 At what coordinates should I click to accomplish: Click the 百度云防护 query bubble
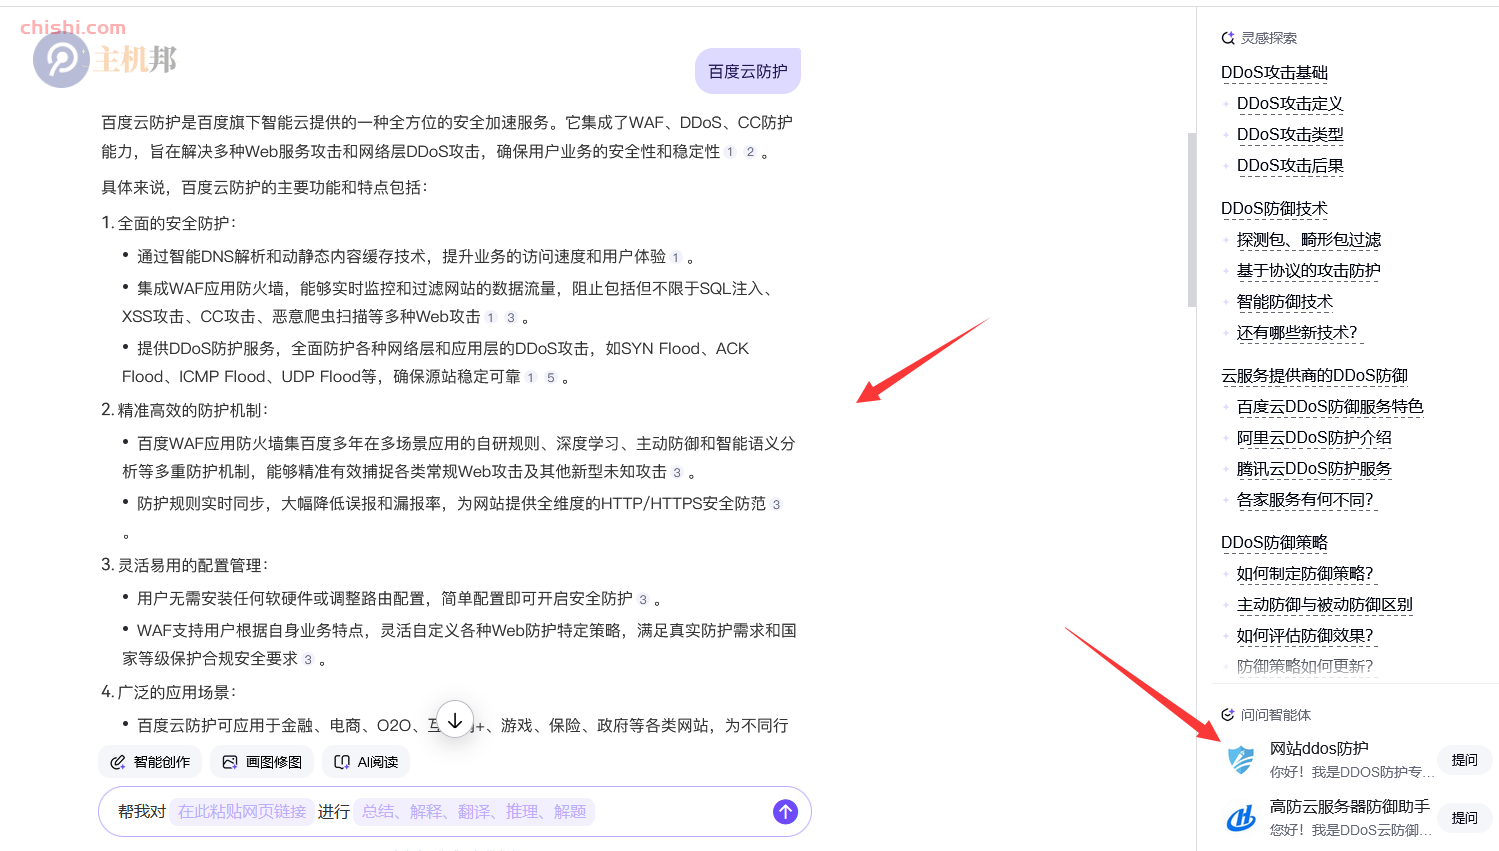[748, 71]
